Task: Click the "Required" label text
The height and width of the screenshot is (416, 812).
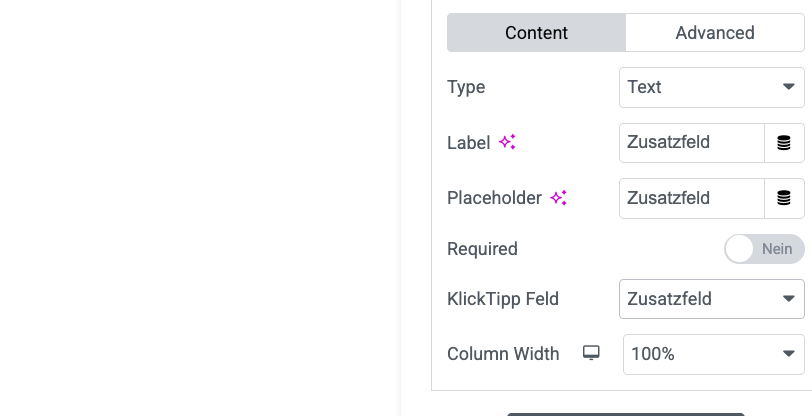Action: (x=482, y=249)
